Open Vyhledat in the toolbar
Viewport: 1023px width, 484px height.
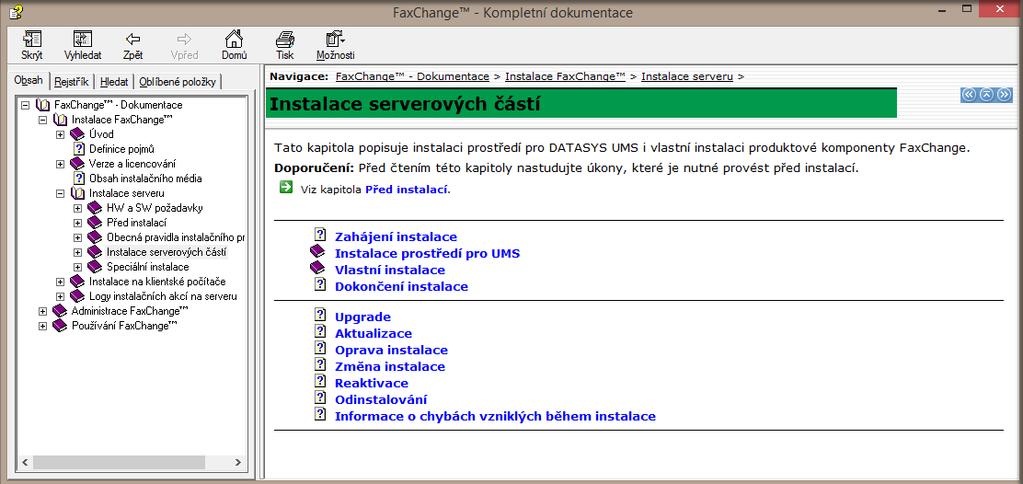pos(82,45)
